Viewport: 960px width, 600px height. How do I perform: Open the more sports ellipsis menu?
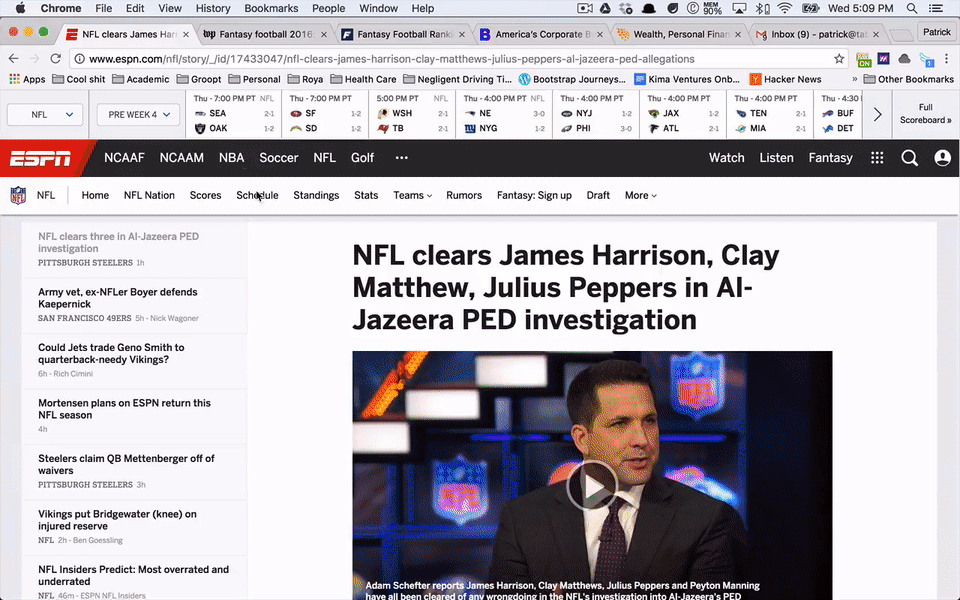402,158
